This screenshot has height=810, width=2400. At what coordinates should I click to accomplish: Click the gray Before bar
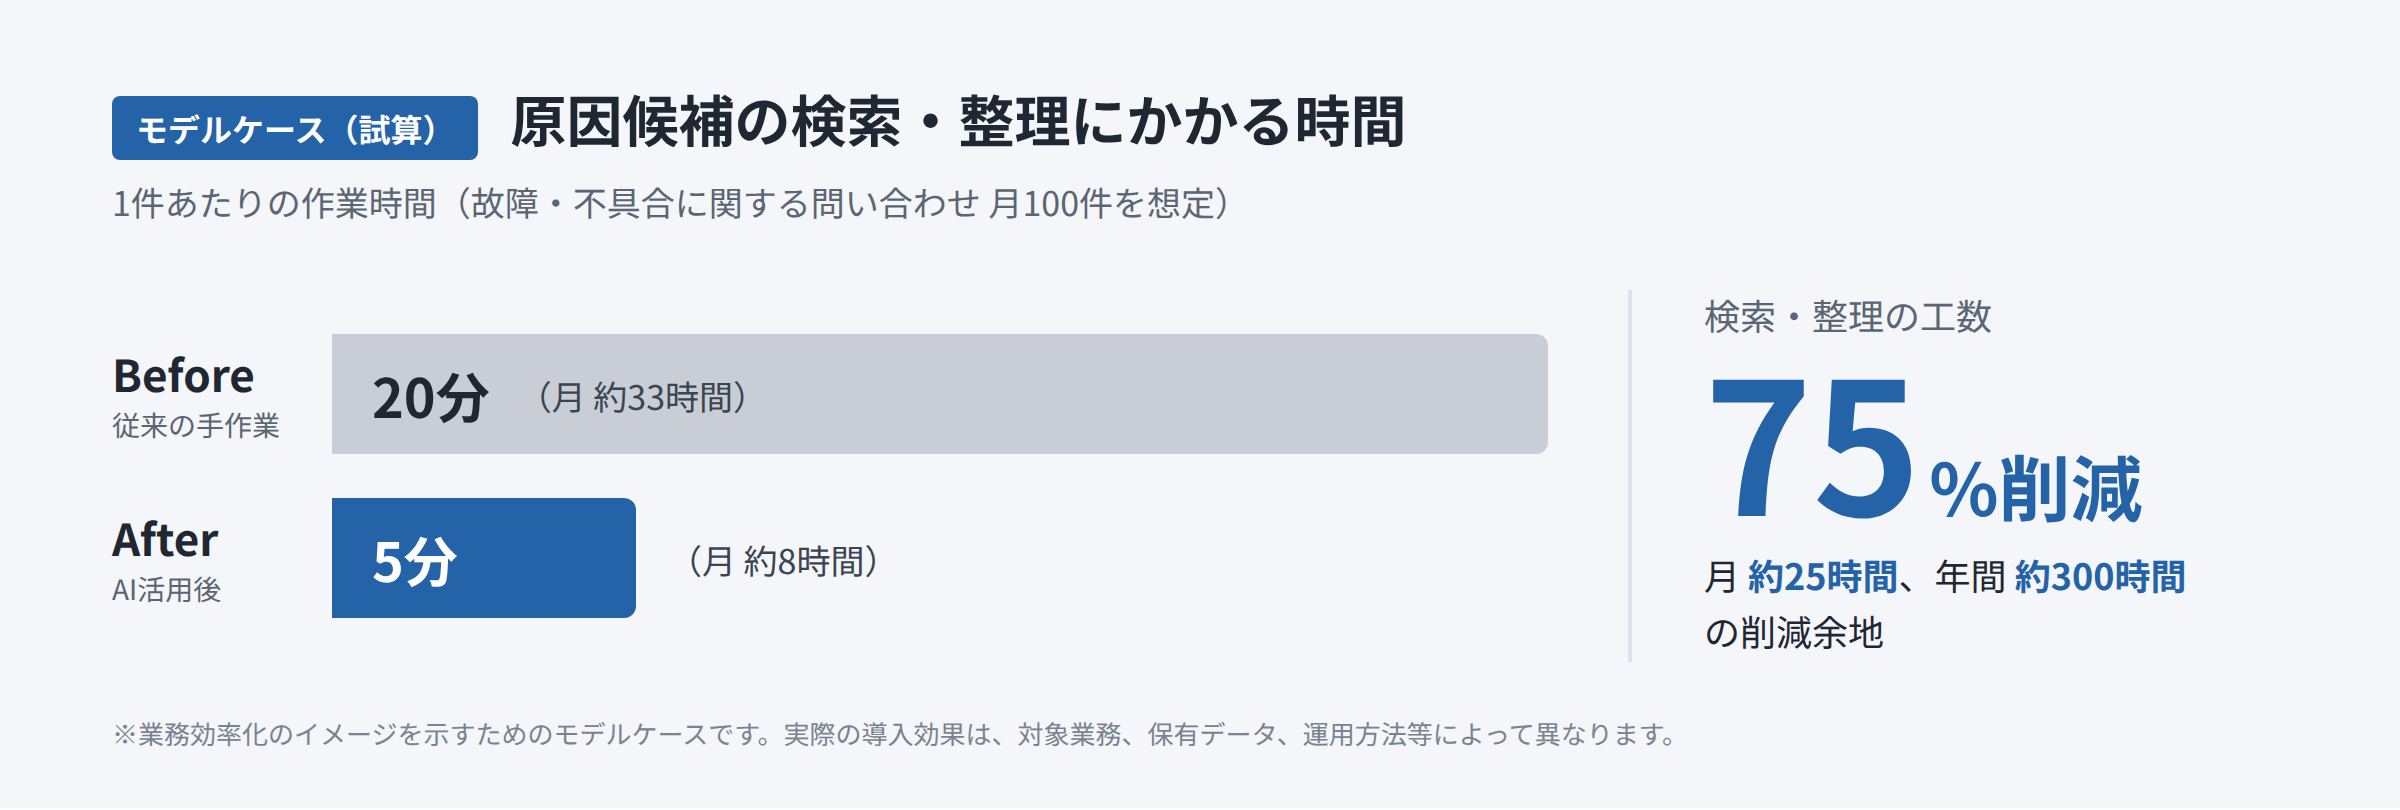(x=940, y=394)
